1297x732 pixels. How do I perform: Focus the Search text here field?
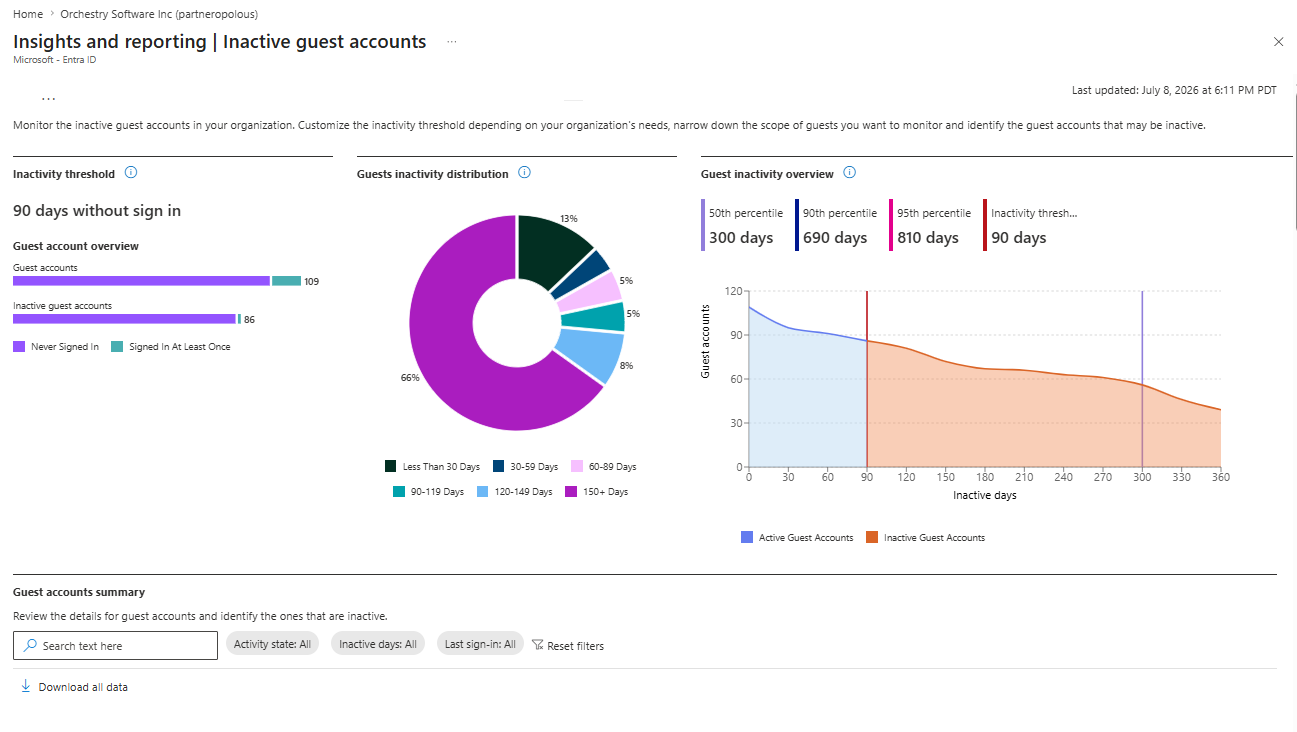click(115, 646)
